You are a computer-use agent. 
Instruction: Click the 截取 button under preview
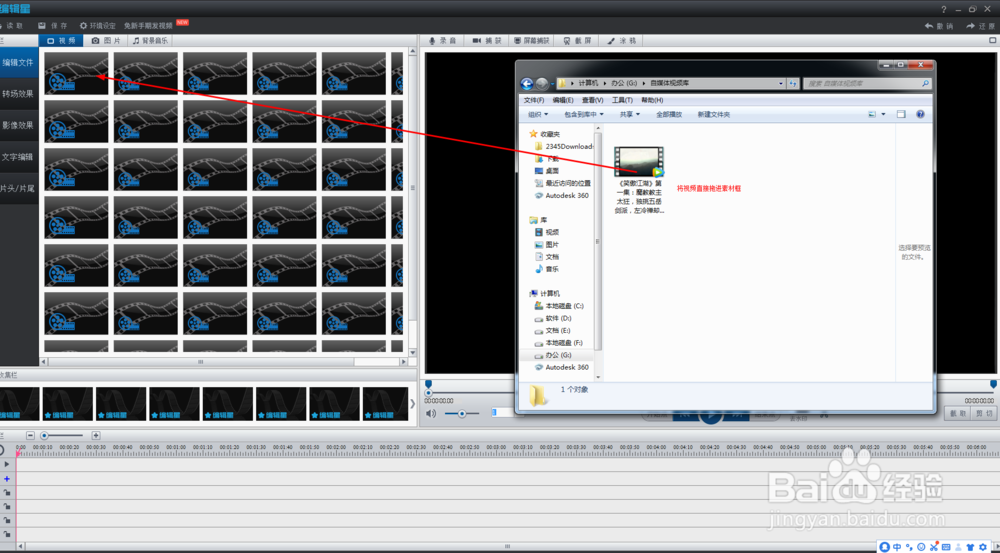pyautogui.click(x=958, y=413)
